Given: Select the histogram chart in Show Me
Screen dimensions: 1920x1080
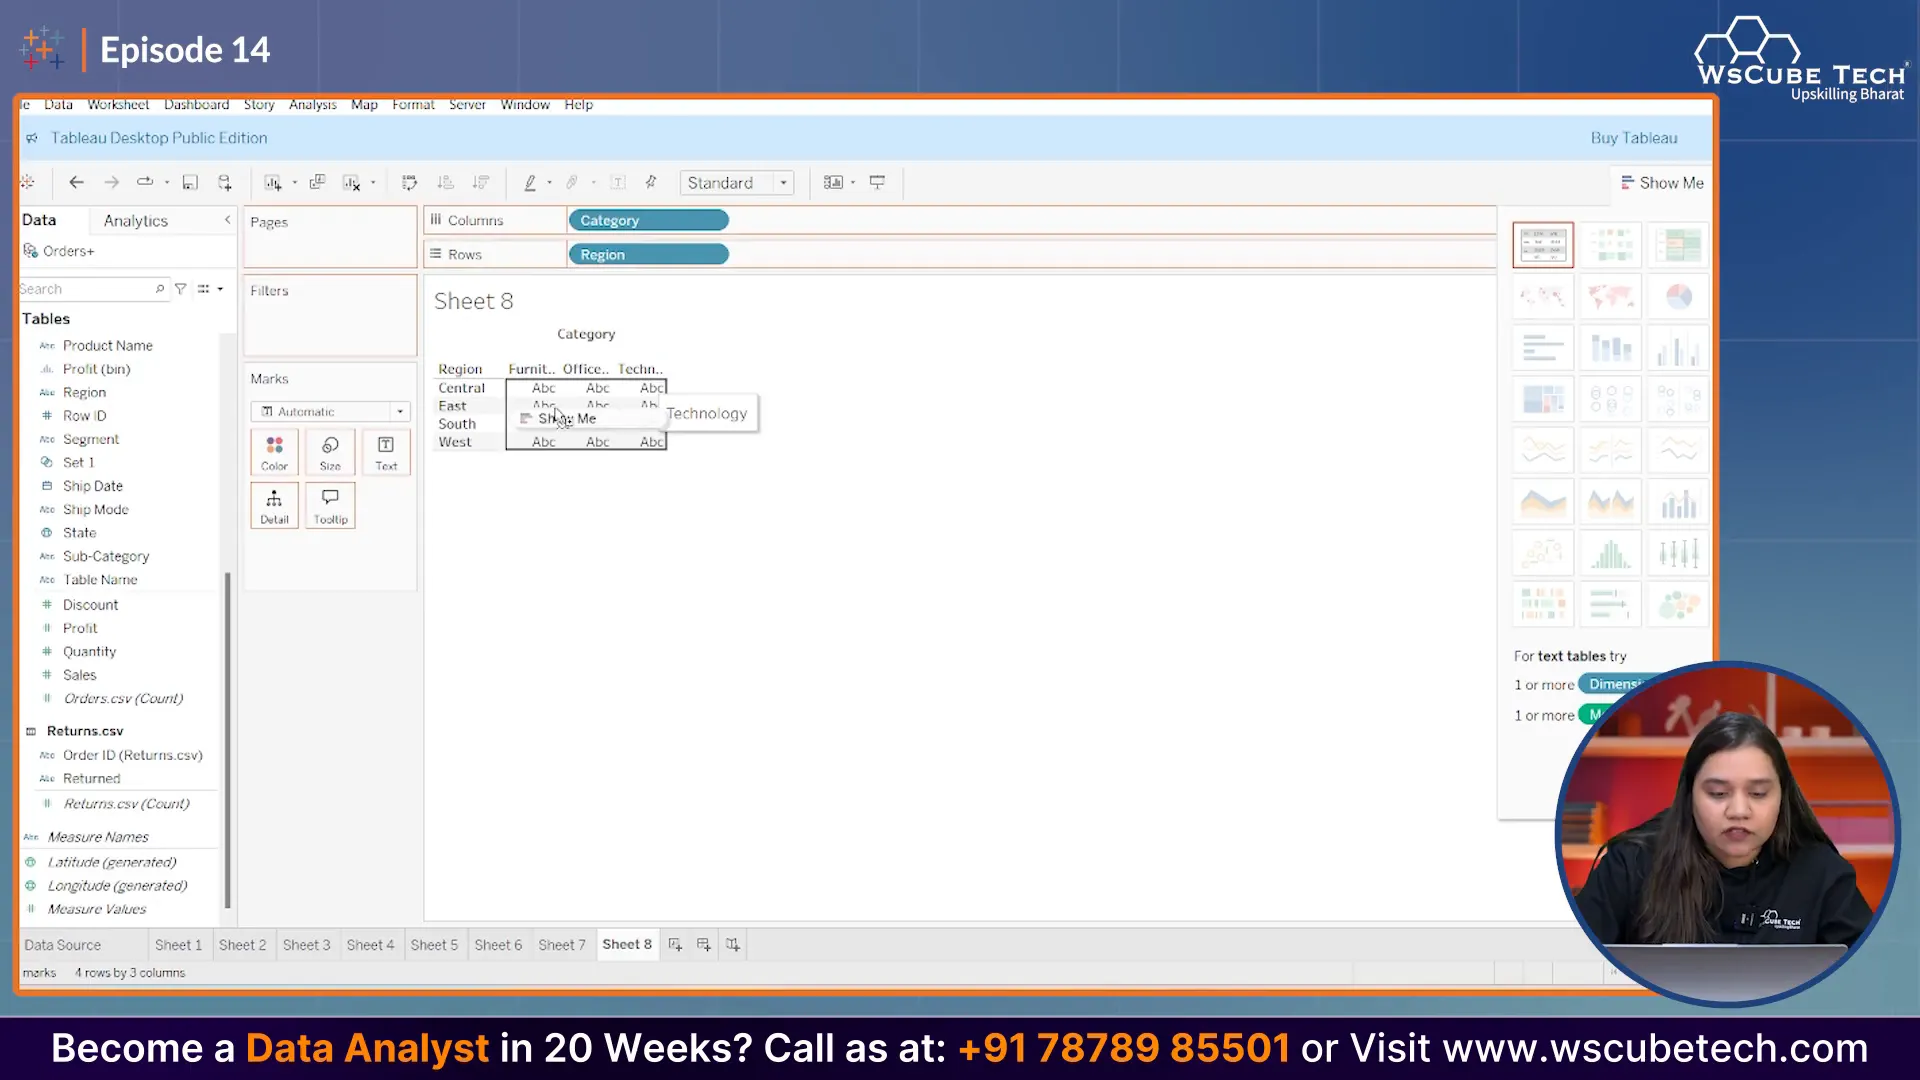Looking at the screenshot, I should point(1610,553).
